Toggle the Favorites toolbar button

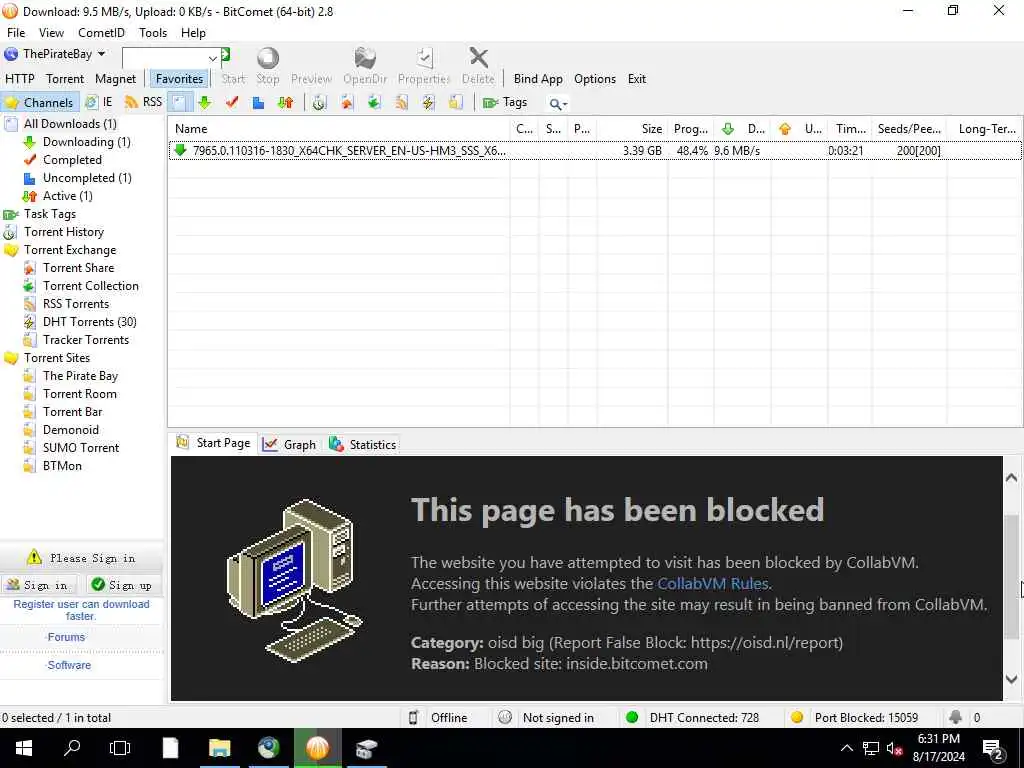tap(180, 79)
